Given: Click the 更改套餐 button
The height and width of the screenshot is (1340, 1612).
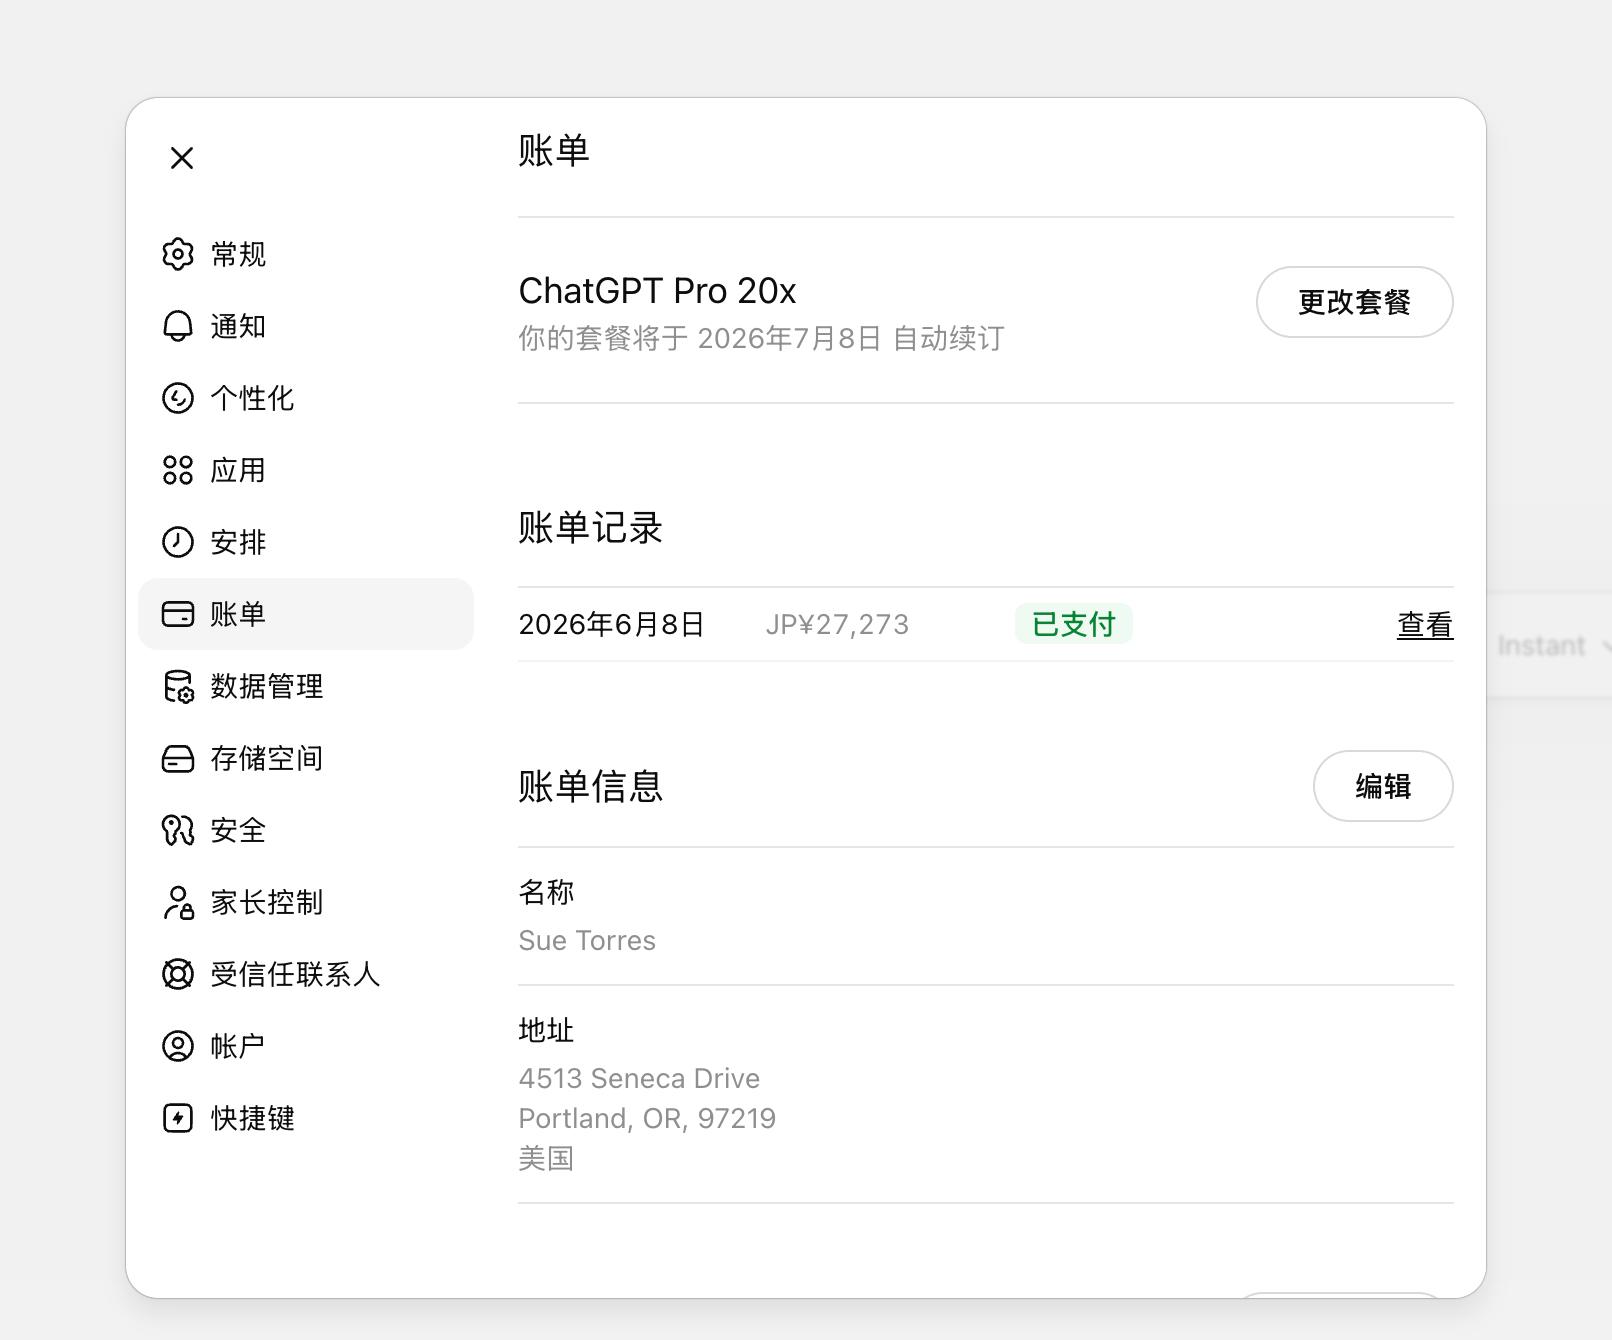Looking at the screenshot, I should click(x=1354, y=302).
